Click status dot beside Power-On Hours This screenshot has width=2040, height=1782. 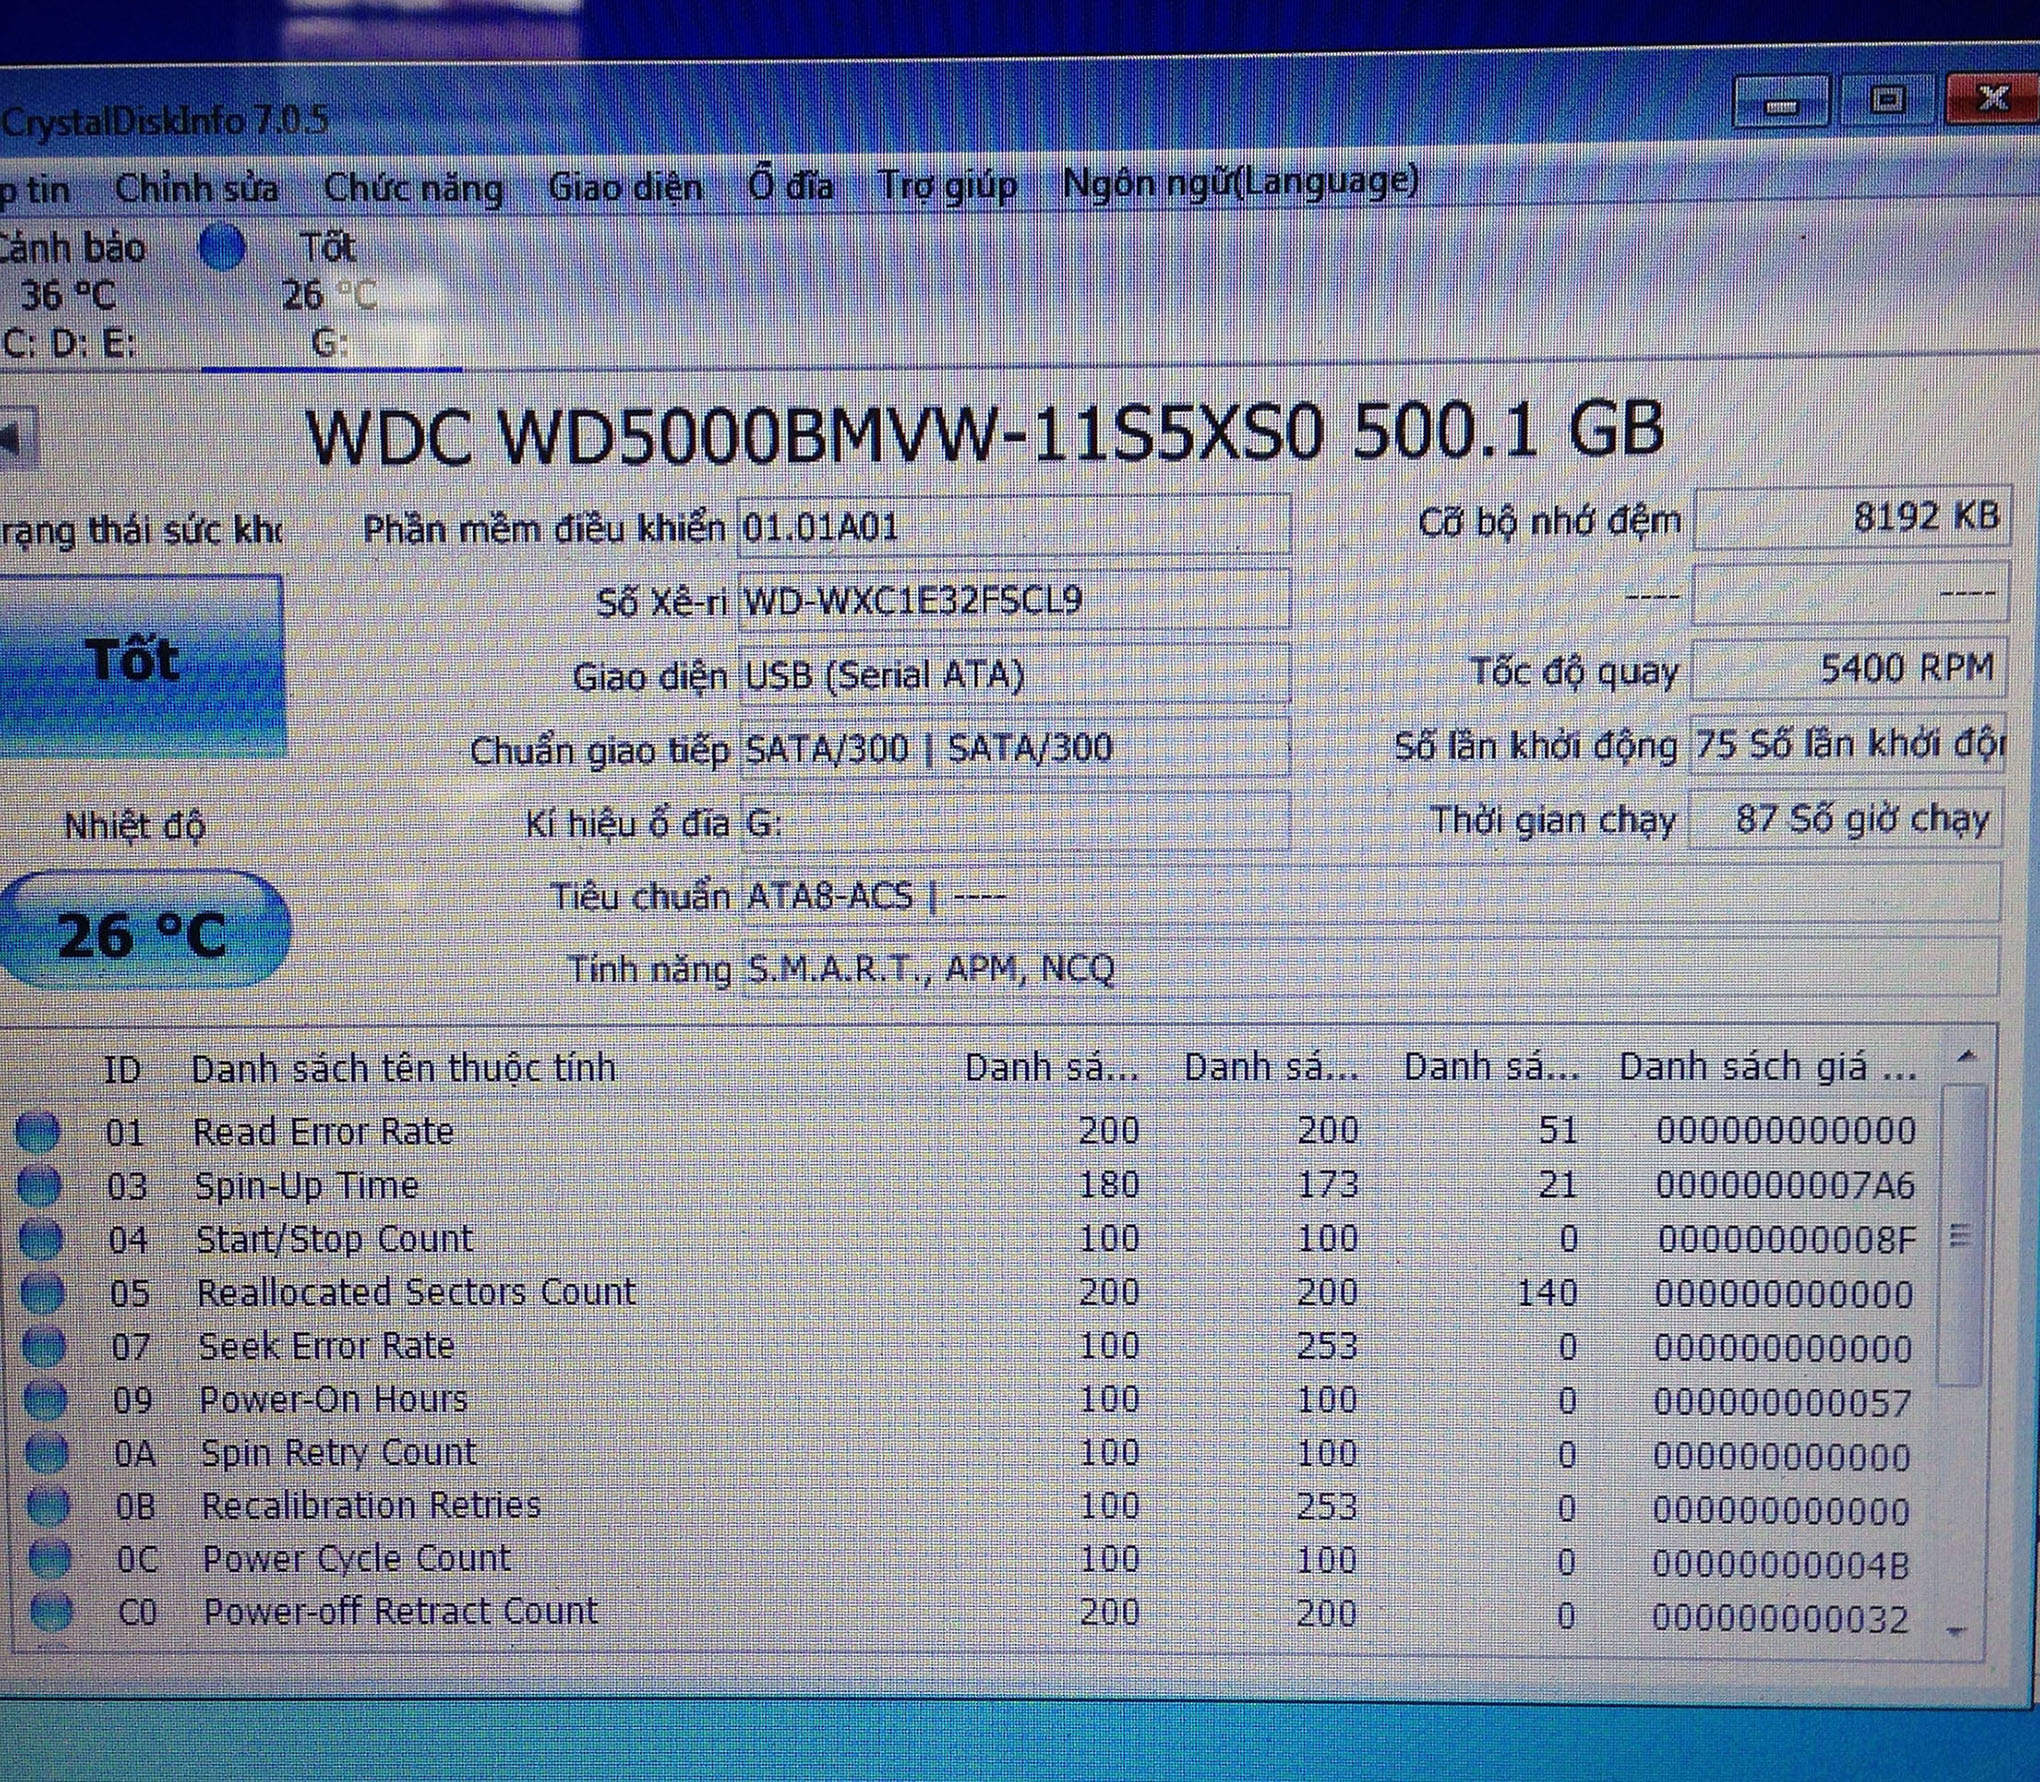point(46,1399)
